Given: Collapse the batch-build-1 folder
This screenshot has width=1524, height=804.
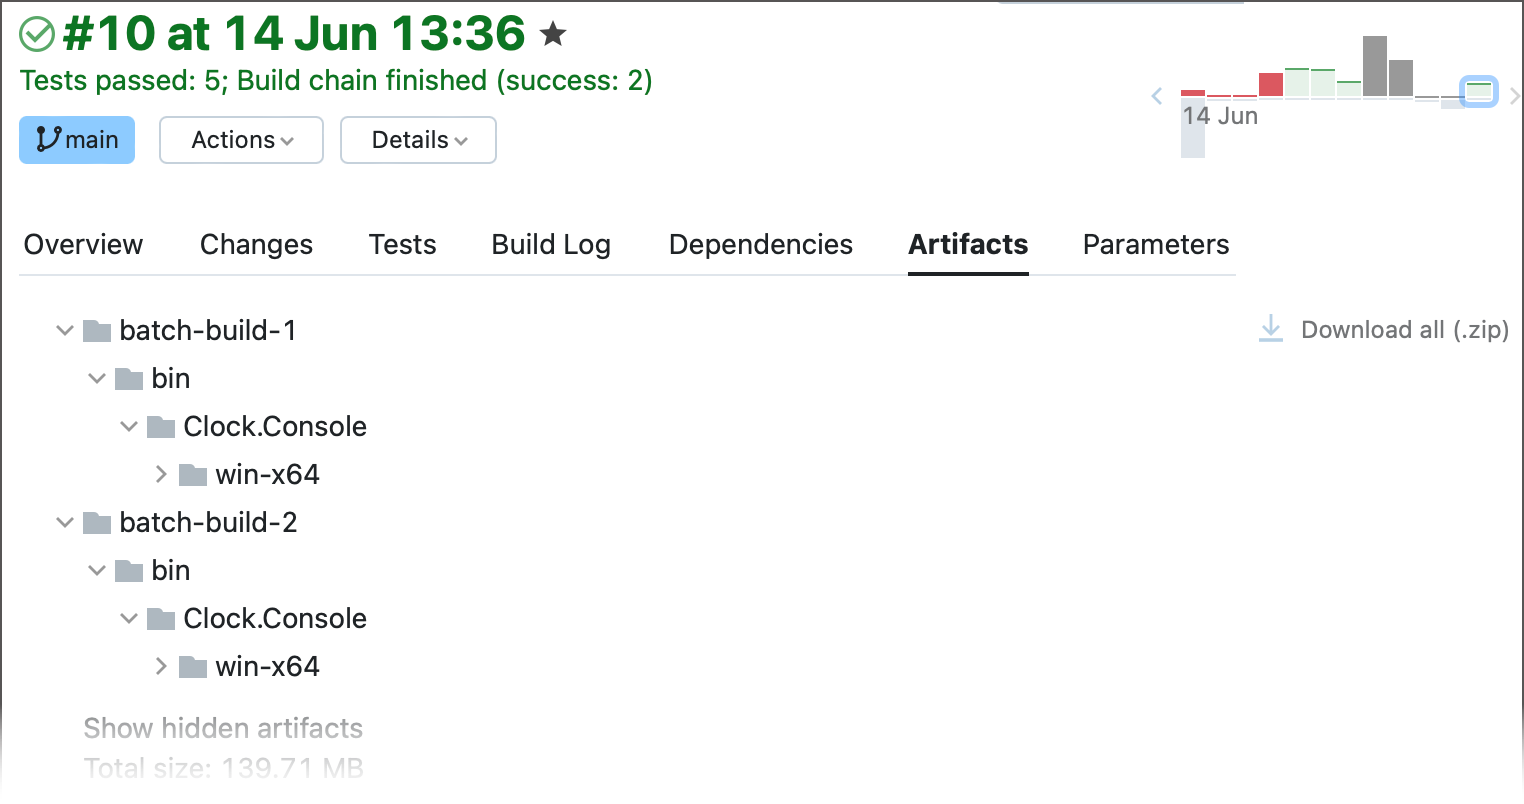Looking at the screenshot, I should click(65, 330).
